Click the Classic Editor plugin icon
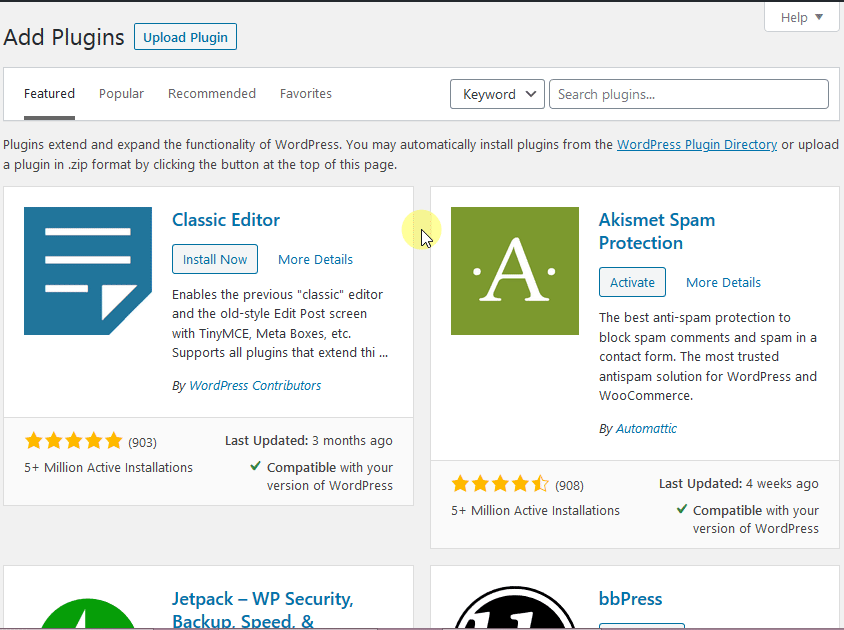Screen dimensions: 844x630 tap(88, 271)
